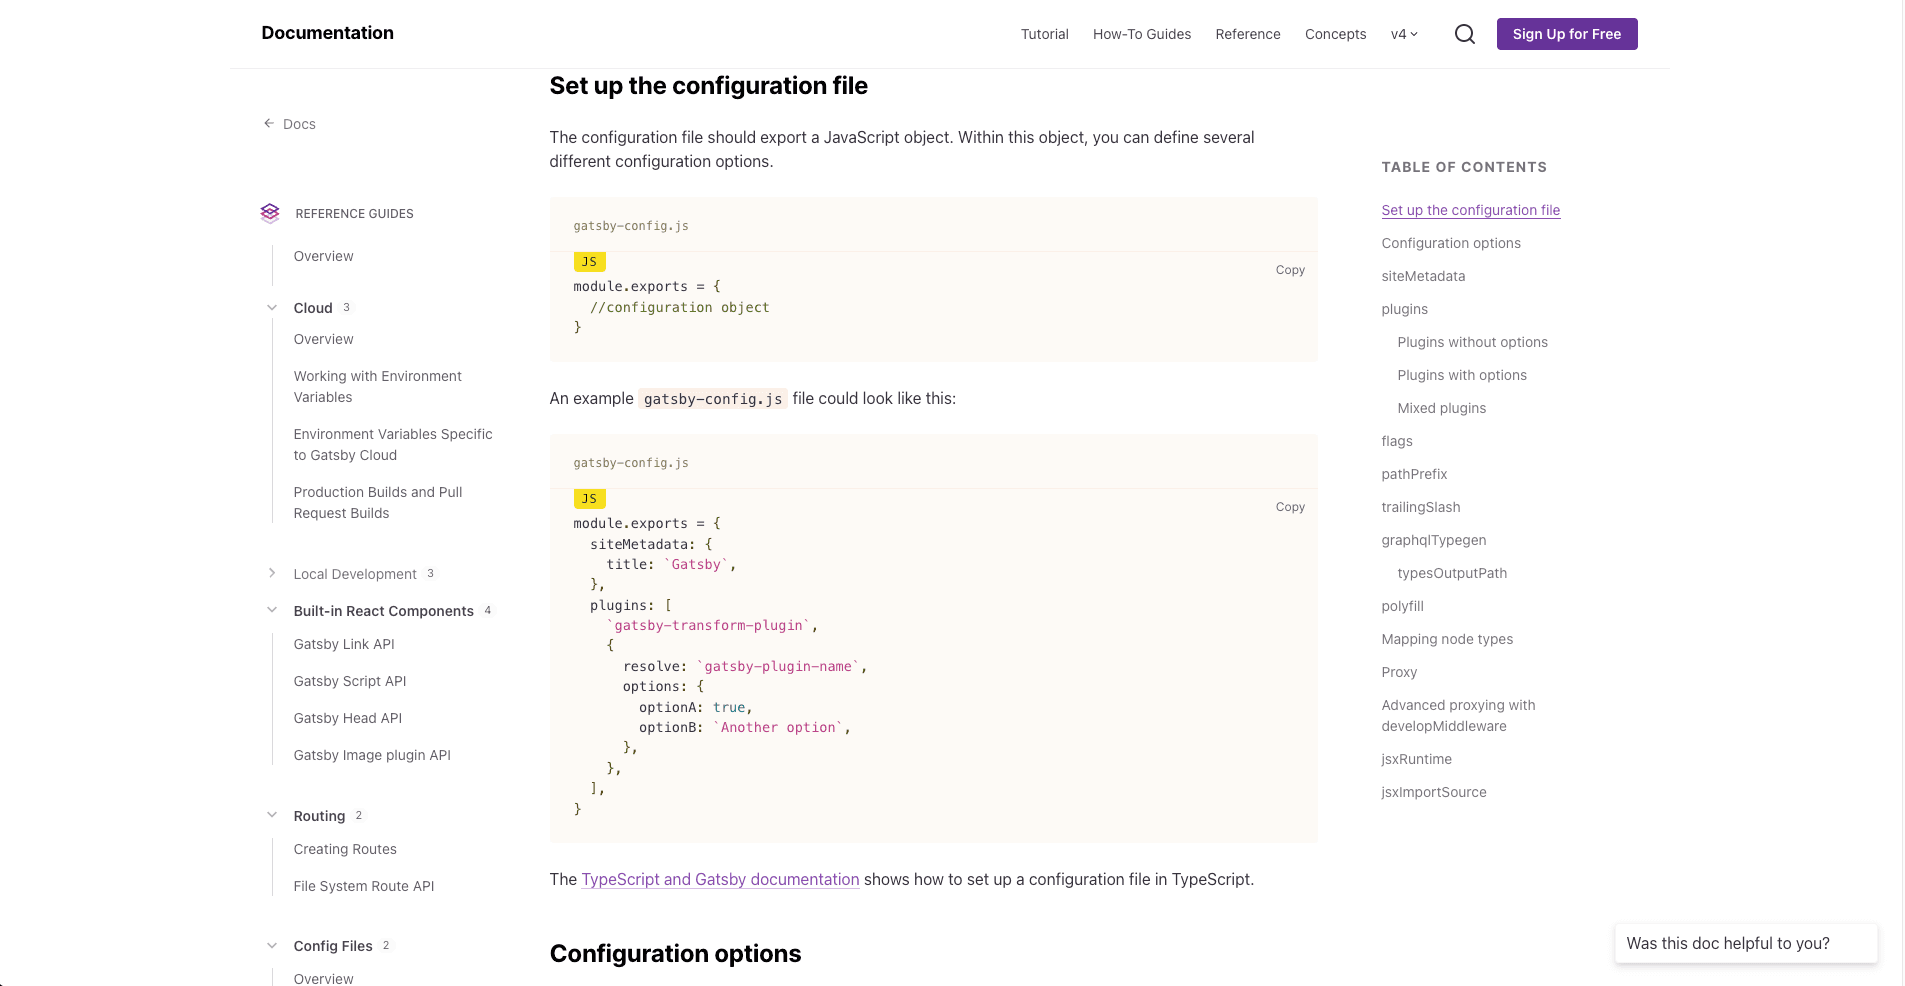Jump to plugins in the table of contents
The image size is (1905, 986).
(1404, 309)
